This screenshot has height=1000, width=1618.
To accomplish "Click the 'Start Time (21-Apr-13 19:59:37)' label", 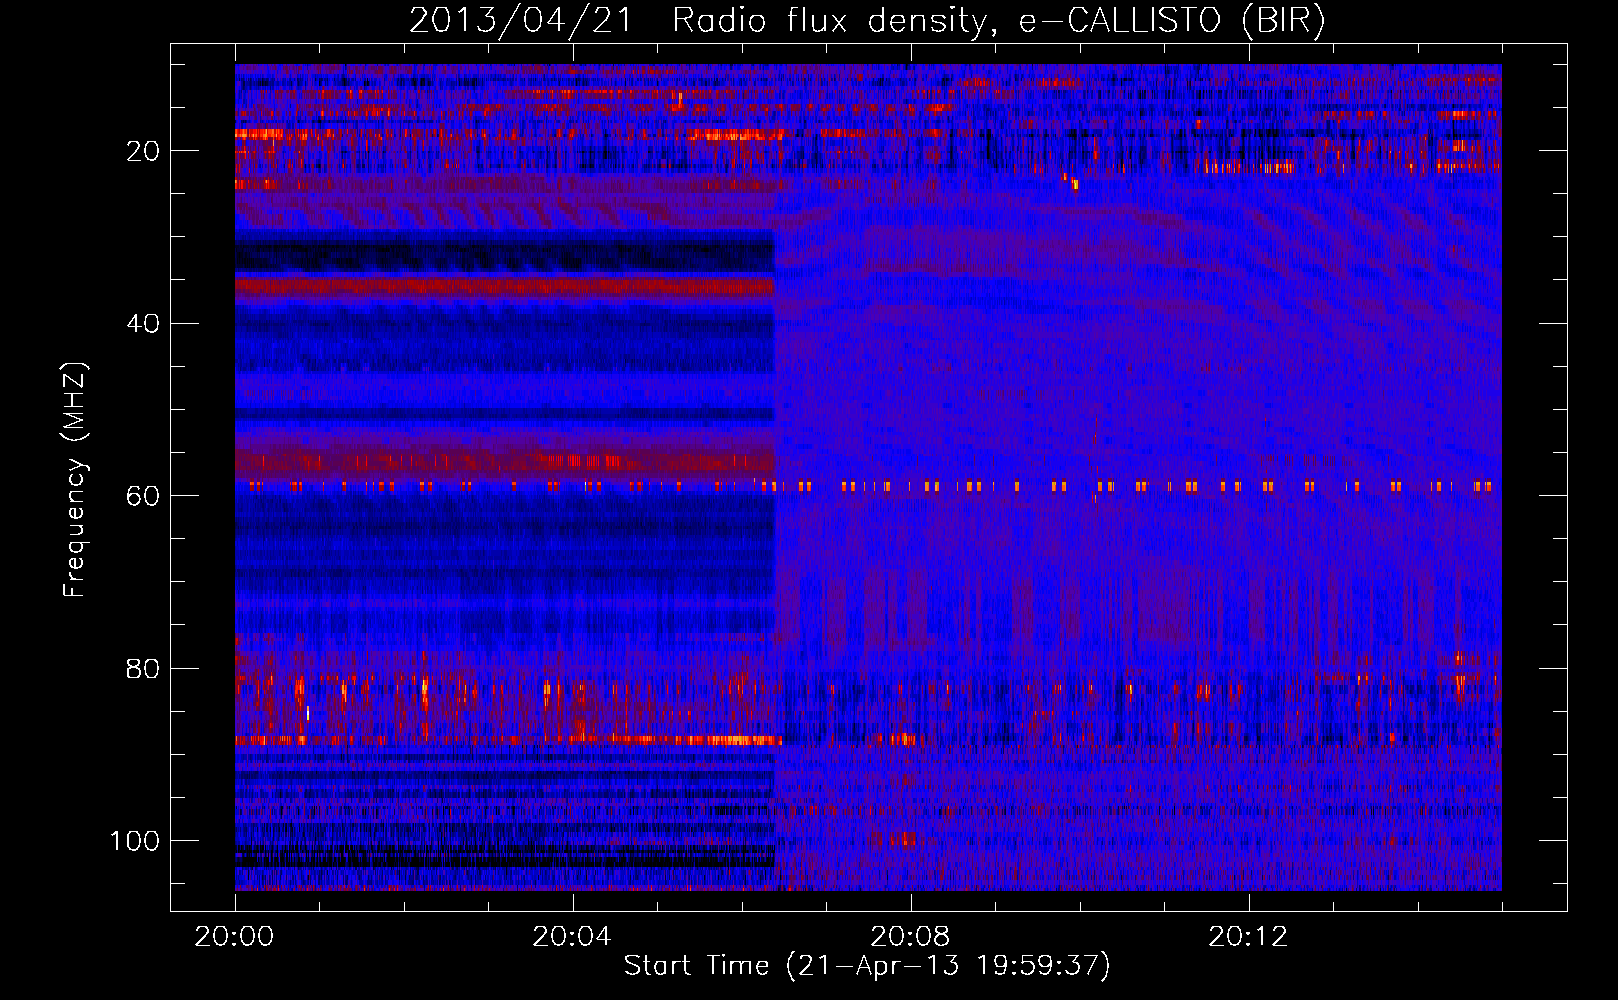I will coord(867,966).
